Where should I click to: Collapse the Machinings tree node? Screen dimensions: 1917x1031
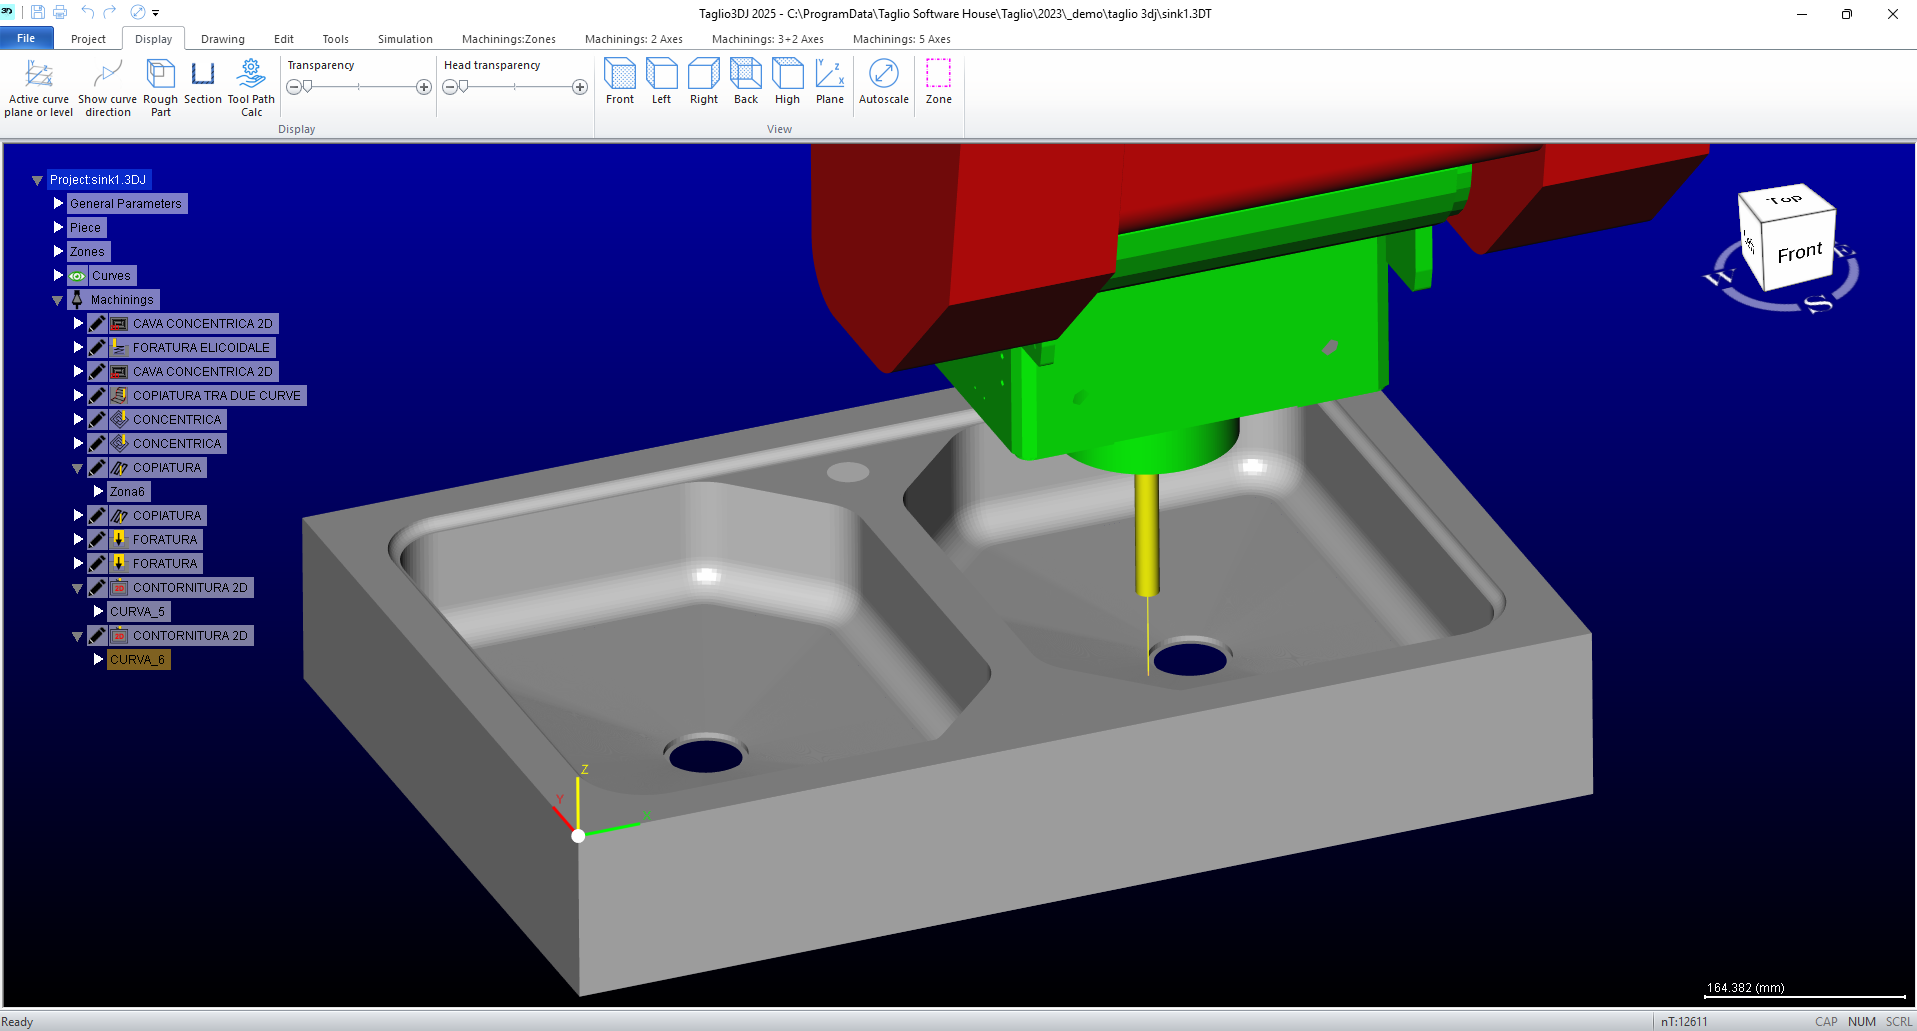[58, 300]
